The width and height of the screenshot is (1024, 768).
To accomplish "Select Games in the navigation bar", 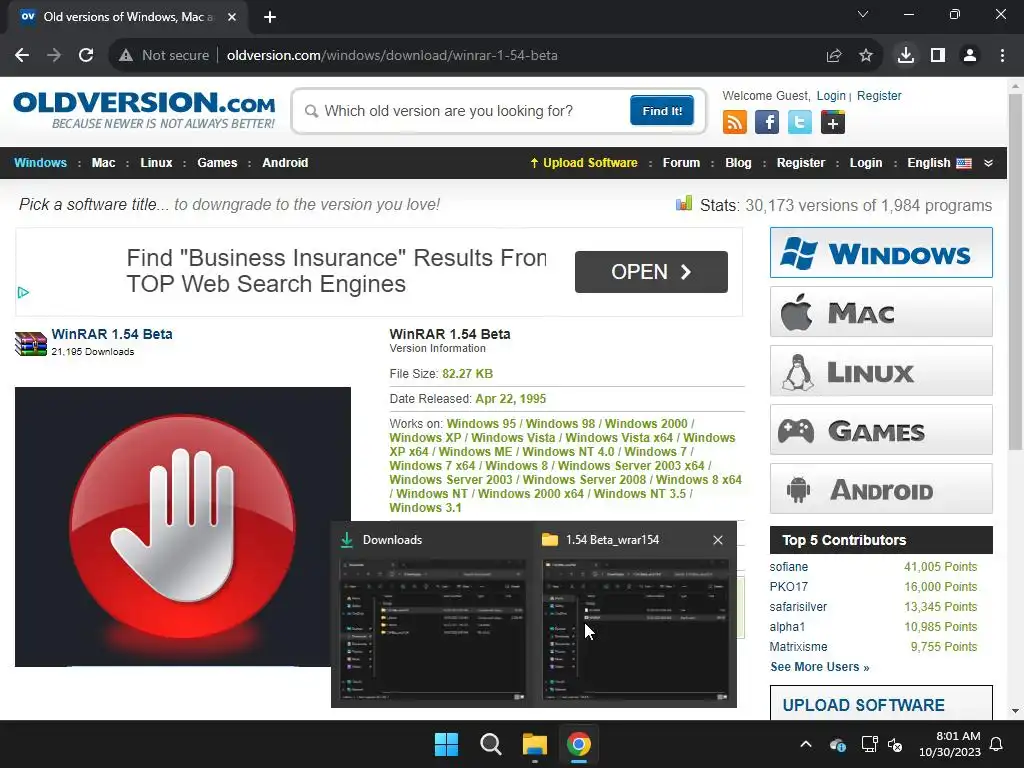I will click(217, 163).
